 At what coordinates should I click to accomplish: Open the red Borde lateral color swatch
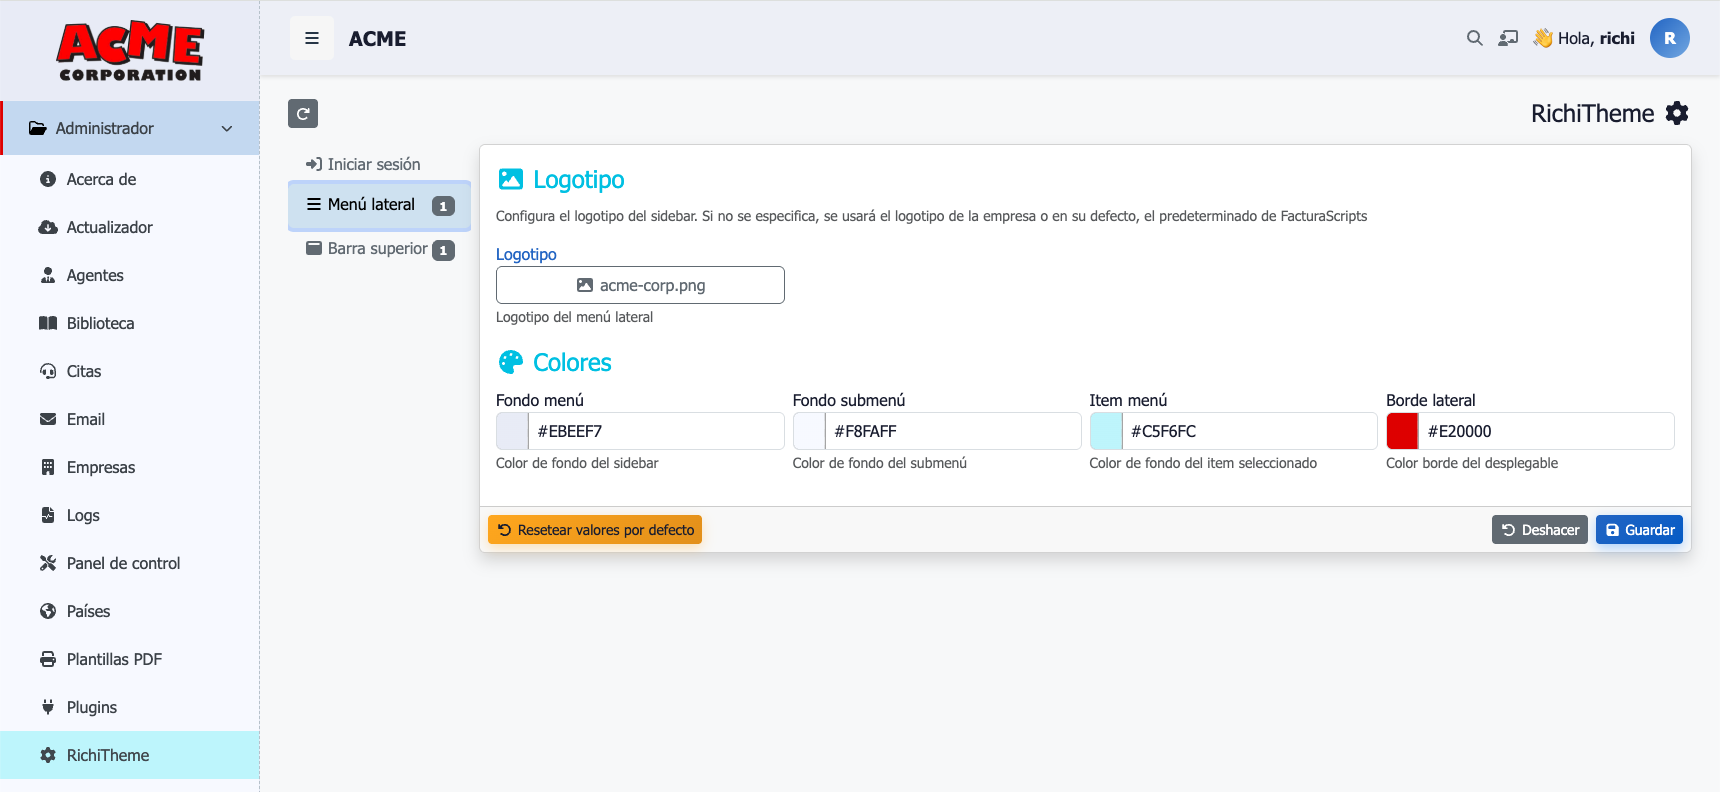pos(1402,431)
